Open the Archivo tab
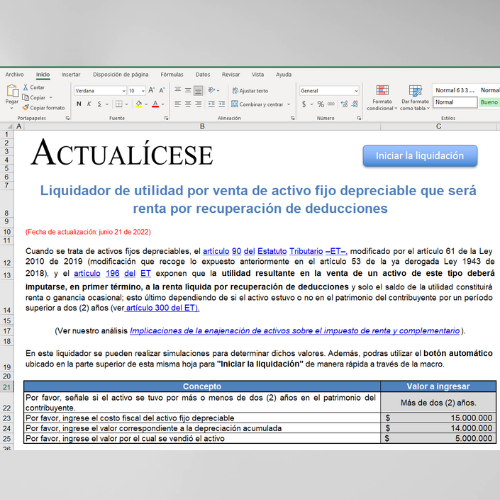The width and height of the screenshot is (500, 500). click(x=14, y=74)
